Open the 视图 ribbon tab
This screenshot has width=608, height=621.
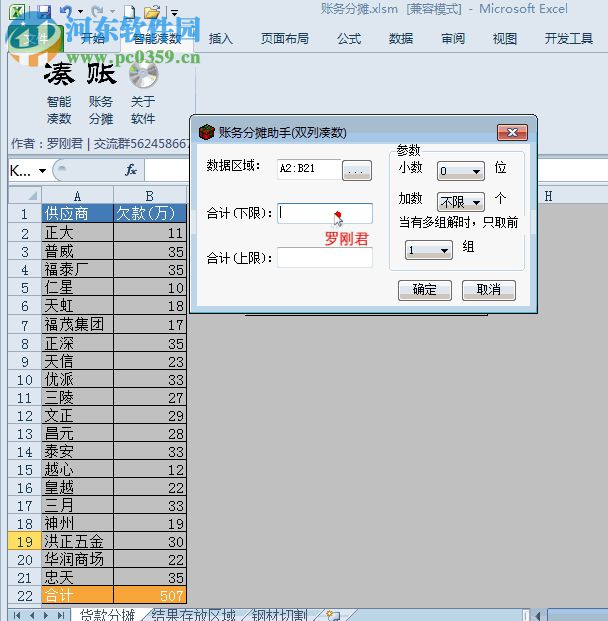505,39
